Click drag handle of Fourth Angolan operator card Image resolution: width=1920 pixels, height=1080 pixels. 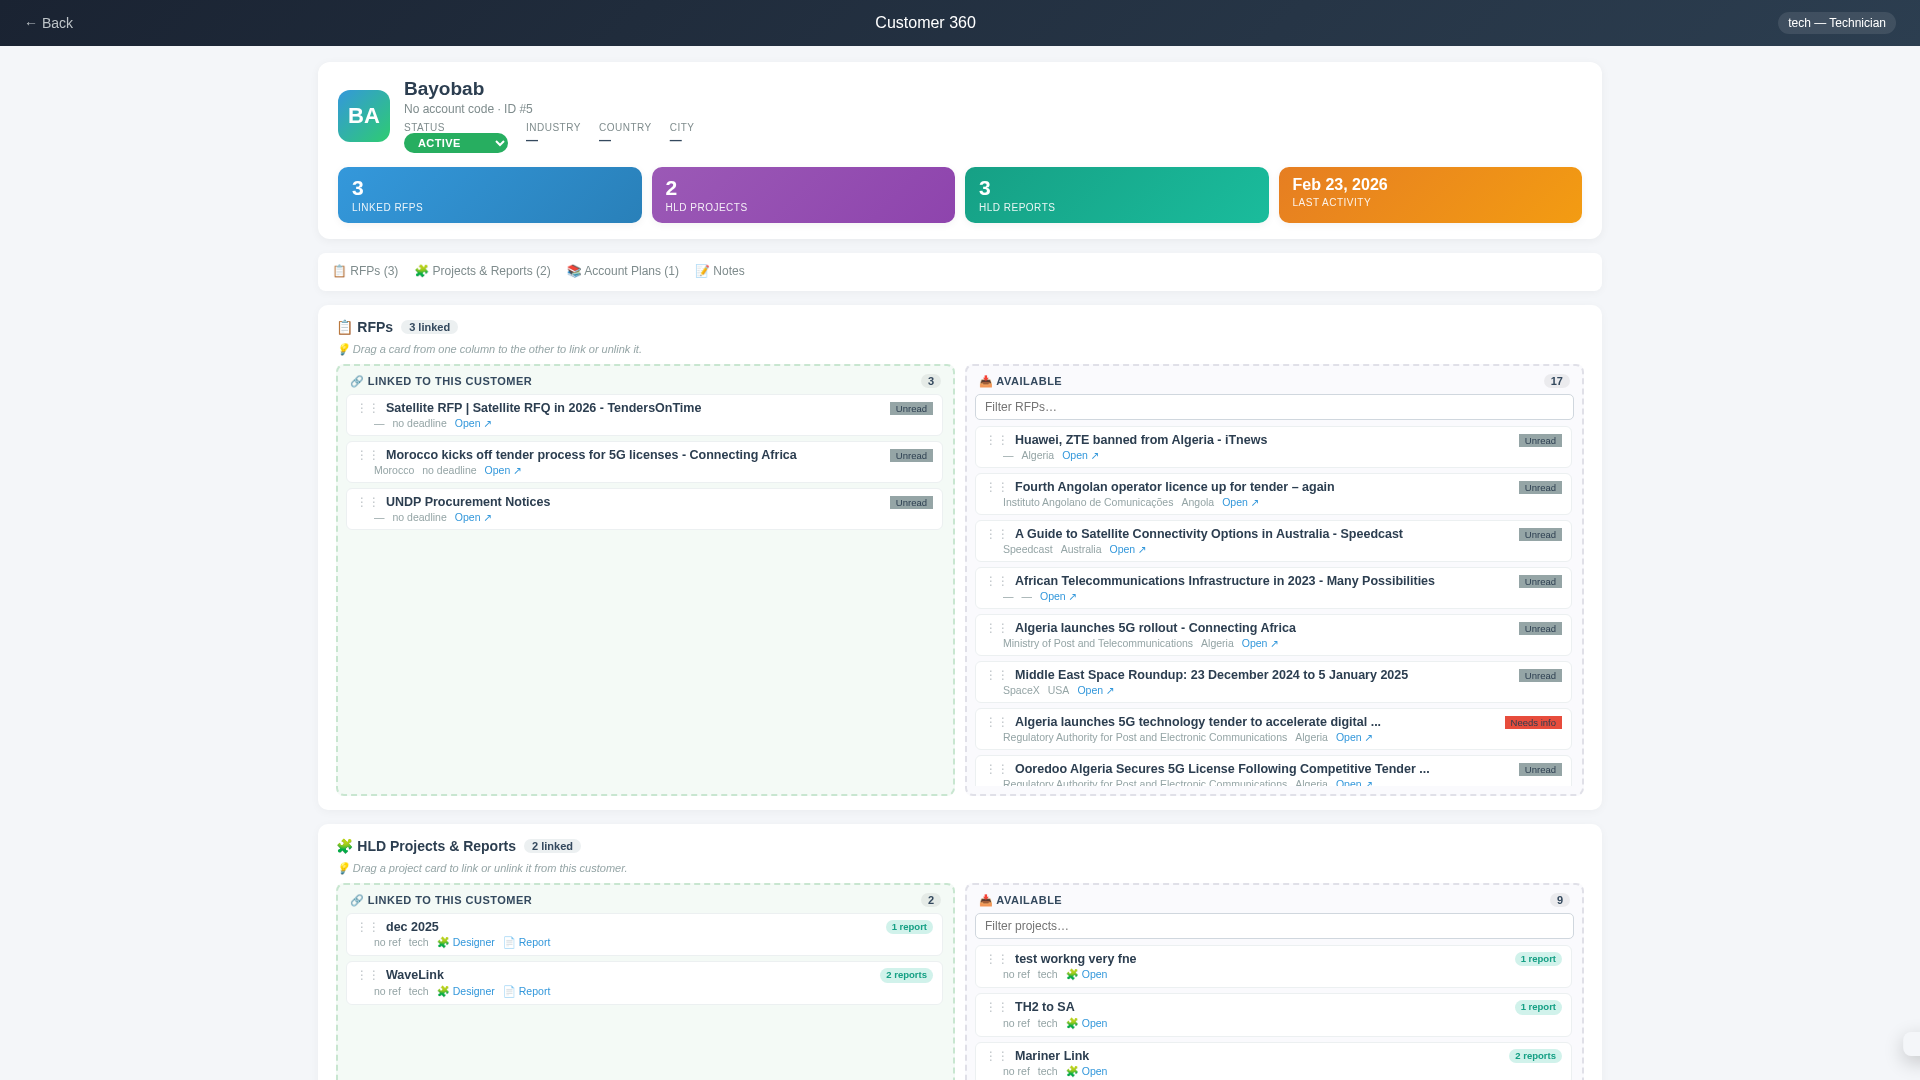tap(997, 487)
